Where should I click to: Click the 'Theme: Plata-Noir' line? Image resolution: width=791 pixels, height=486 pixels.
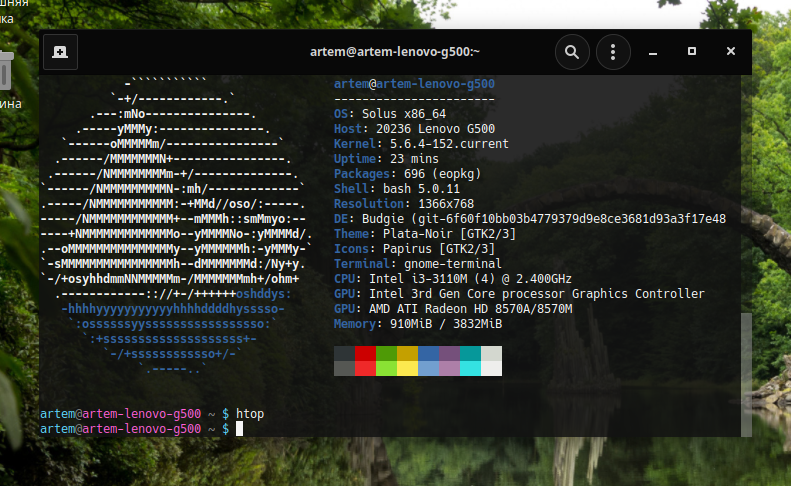425,234
